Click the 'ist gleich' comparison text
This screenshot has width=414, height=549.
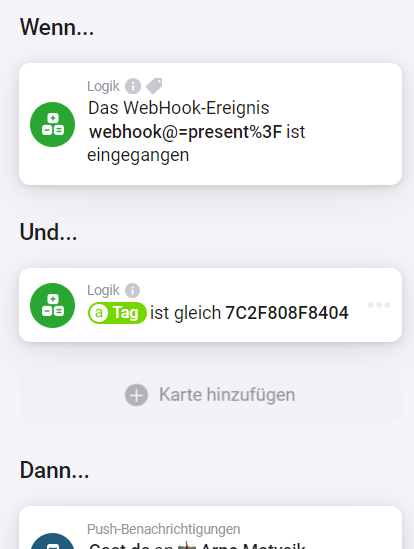pyautogui.click(x=186, y=313)
